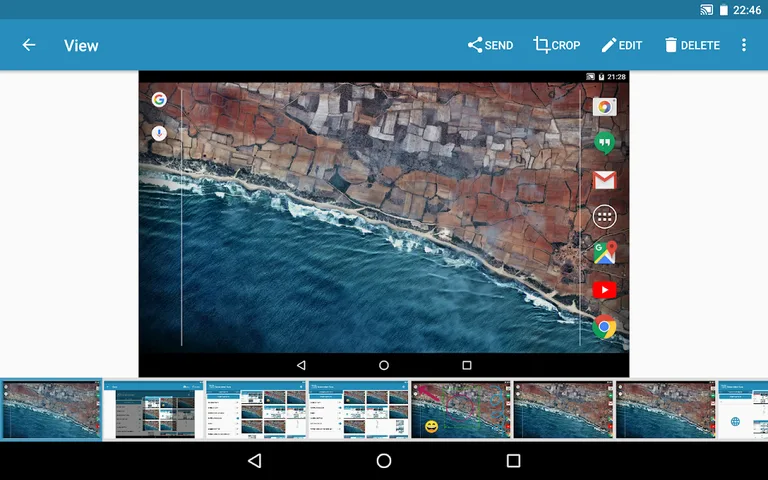Open the CROP tool
Viewport: 768px width, 480px height.
[x=556, y=45]
